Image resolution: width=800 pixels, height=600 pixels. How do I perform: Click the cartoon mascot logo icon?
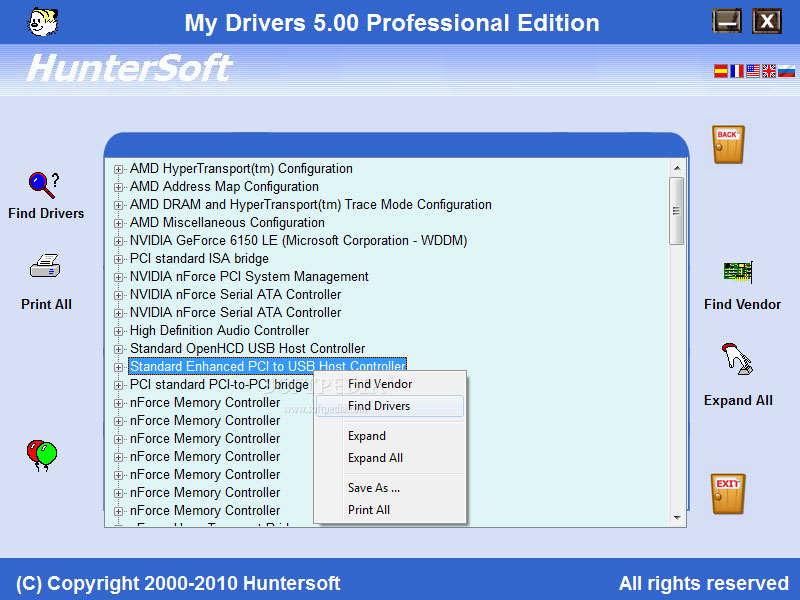pos(43,21)
